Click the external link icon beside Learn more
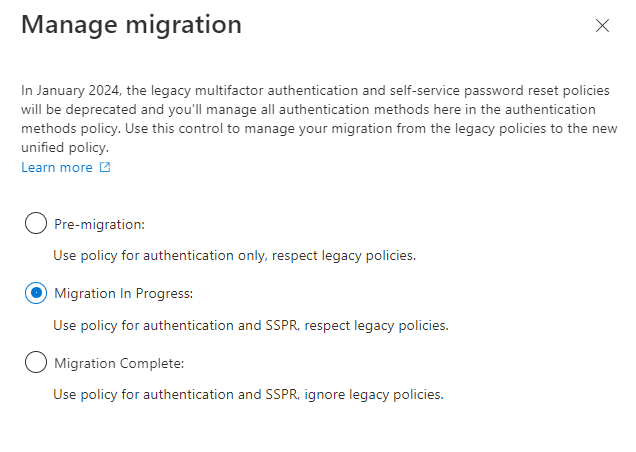Viewport: 636px width, 452px height. [x=105, y=167]
